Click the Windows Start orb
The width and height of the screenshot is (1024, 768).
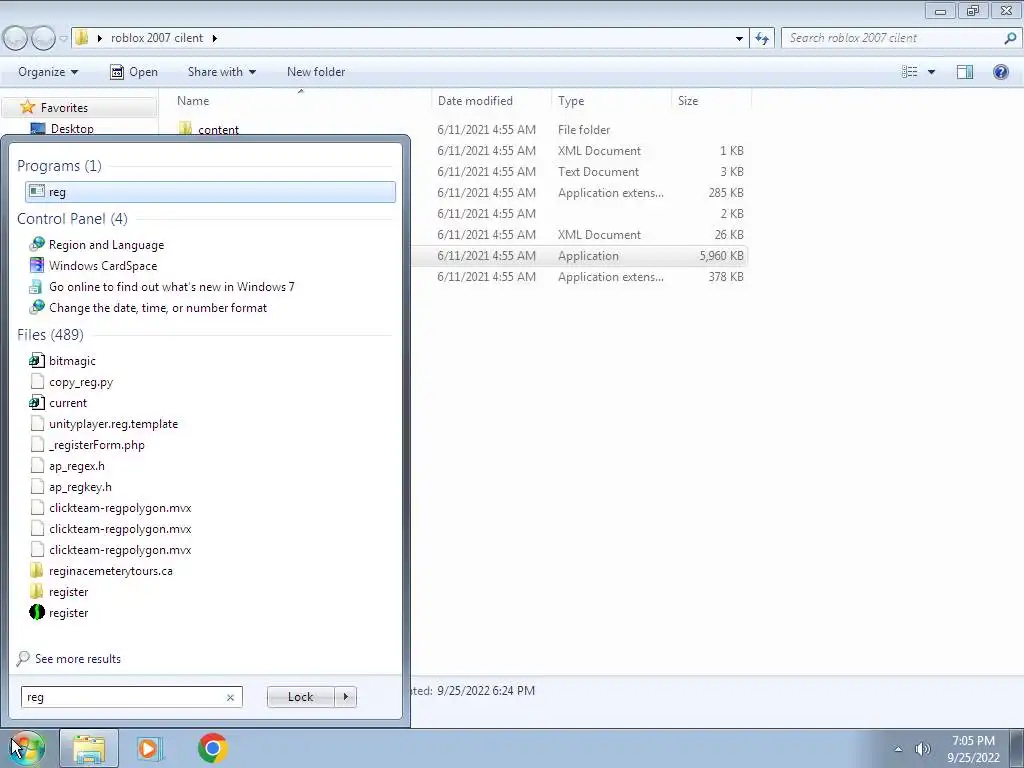pos(27,748)
